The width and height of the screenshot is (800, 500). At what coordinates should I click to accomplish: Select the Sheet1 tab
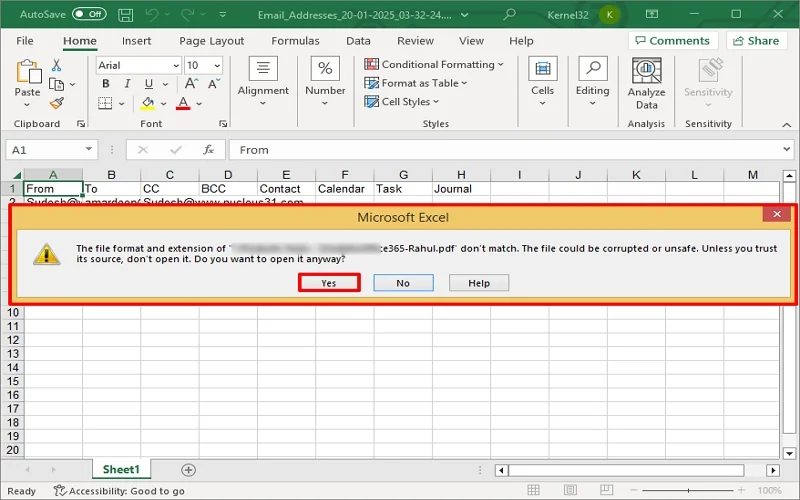click(121, 469)
